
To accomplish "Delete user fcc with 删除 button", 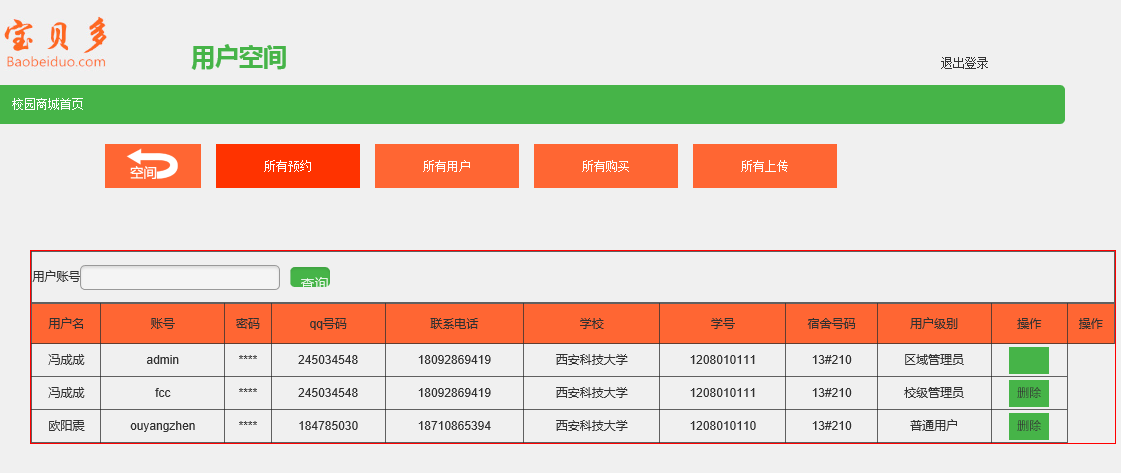I will pos(1029,393).
